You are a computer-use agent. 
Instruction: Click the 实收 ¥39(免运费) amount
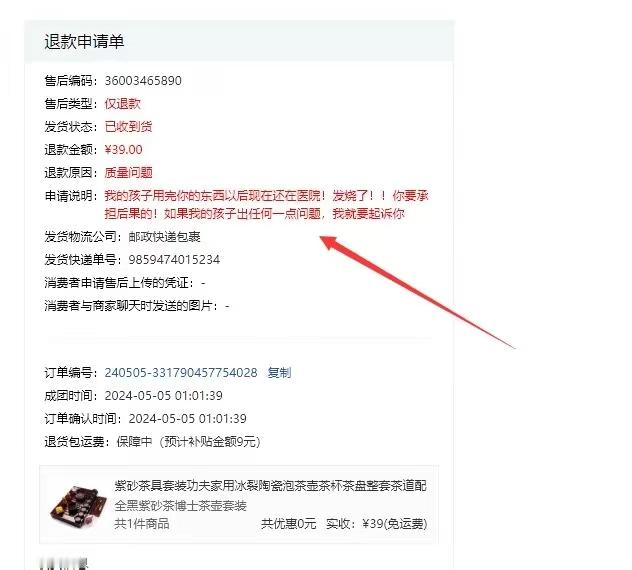tap(376, 524)
